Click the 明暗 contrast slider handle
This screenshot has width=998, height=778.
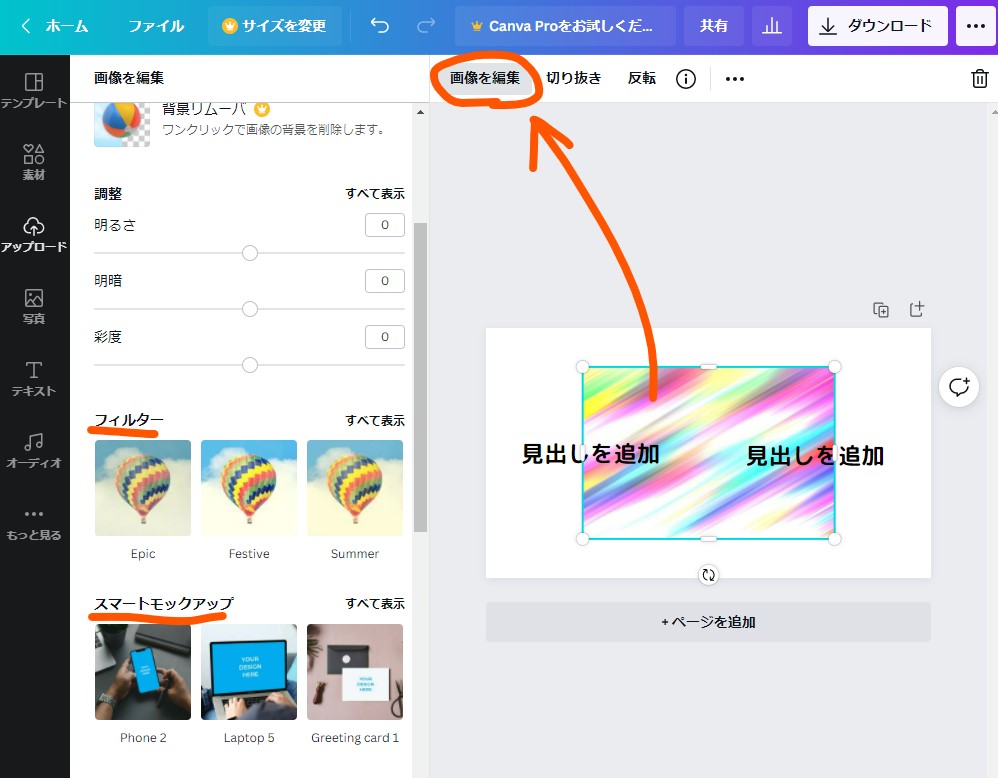[250, 309]
